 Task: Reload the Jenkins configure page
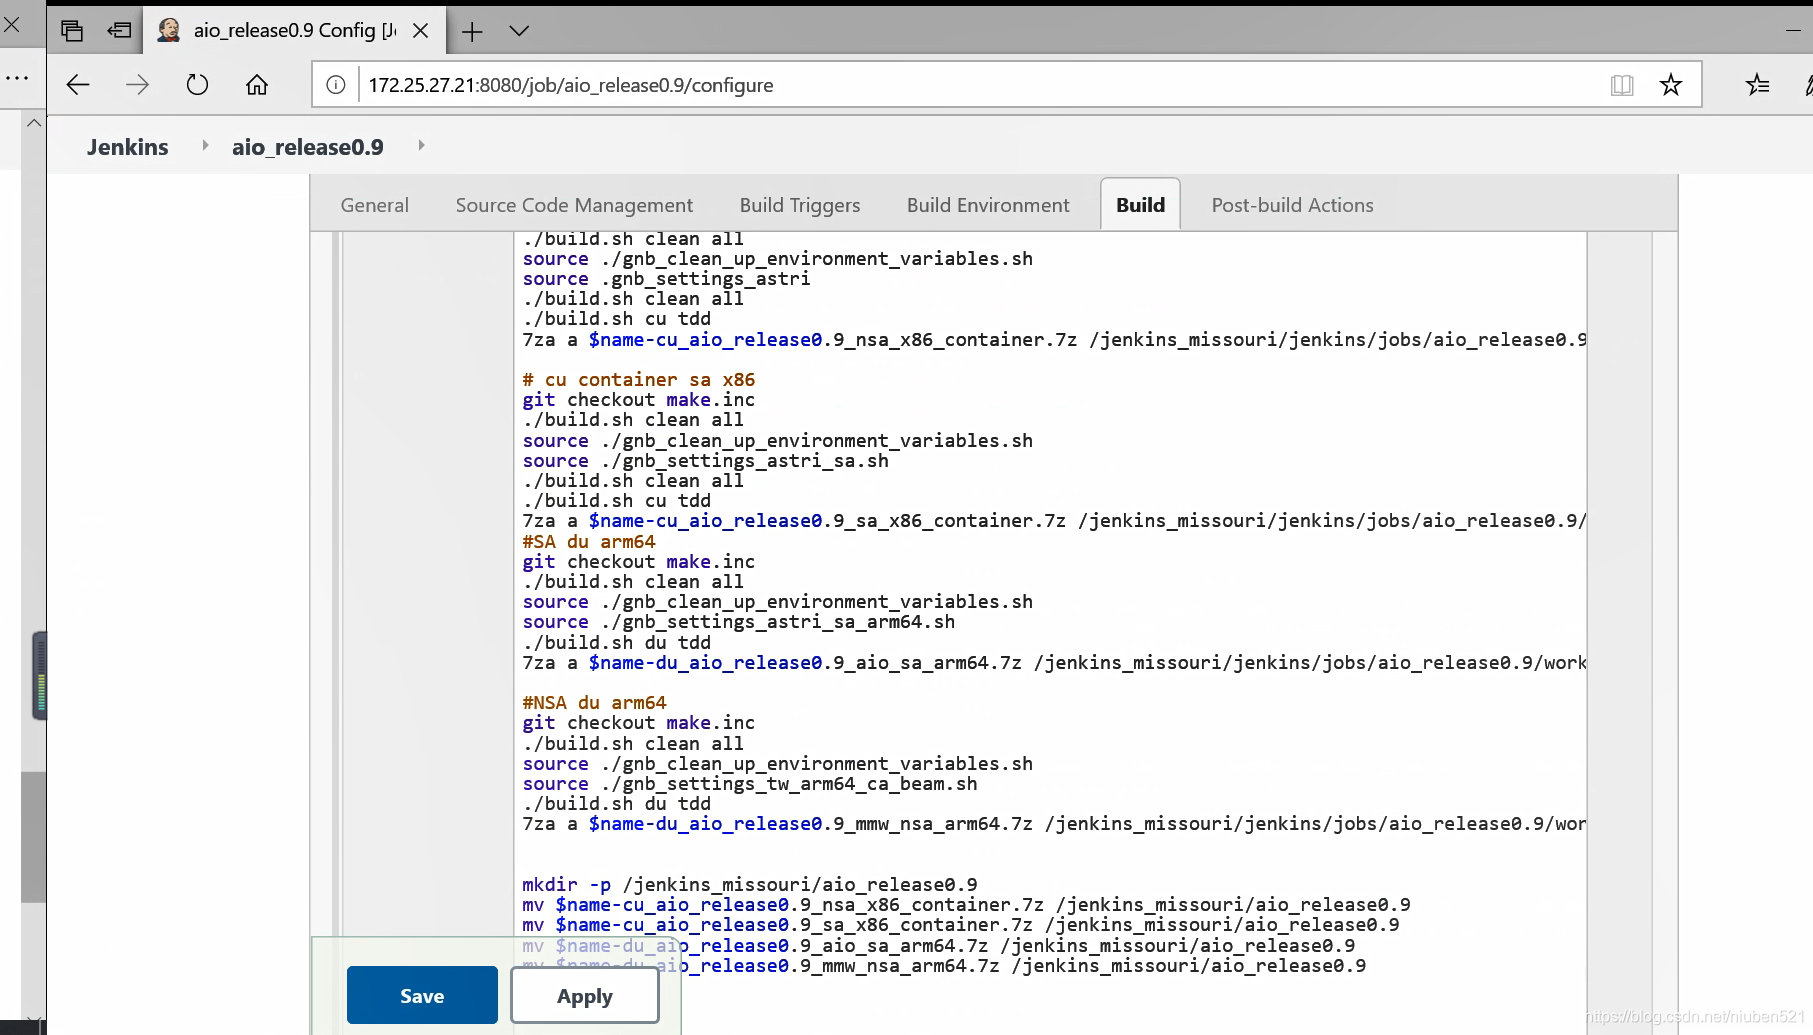tap(197, 85)
